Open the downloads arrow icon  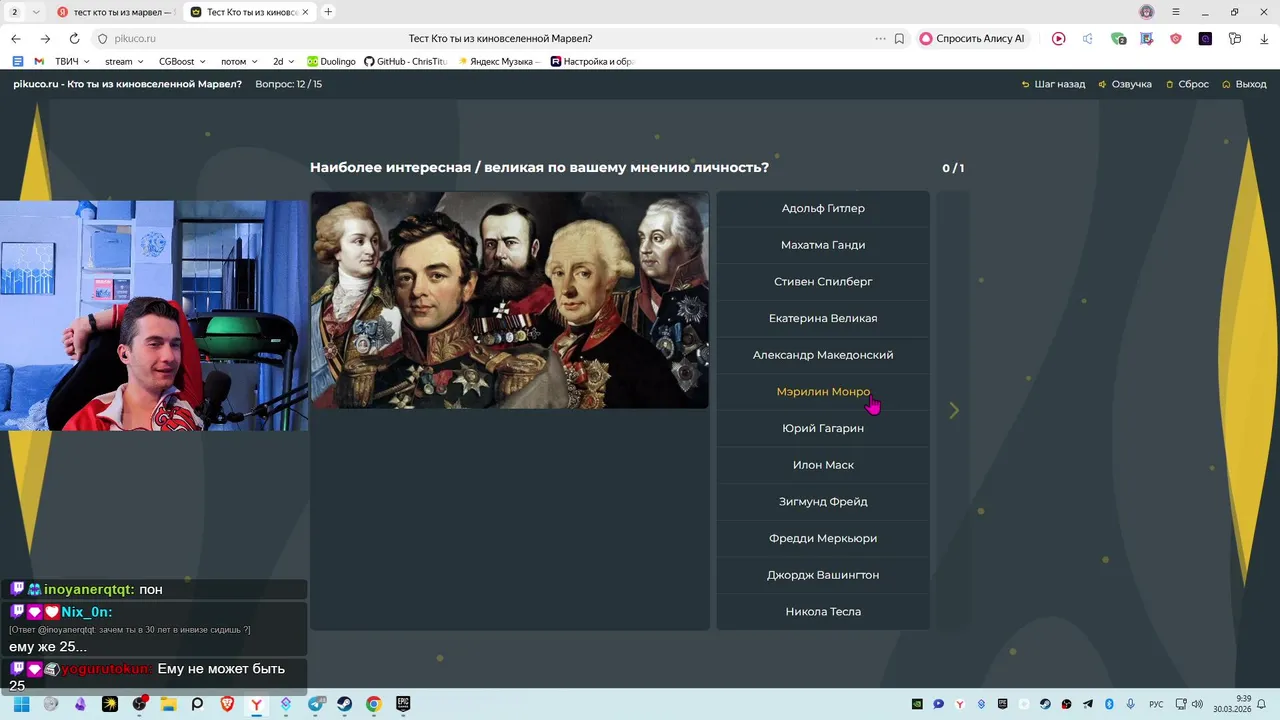[x=1264, y=39]
